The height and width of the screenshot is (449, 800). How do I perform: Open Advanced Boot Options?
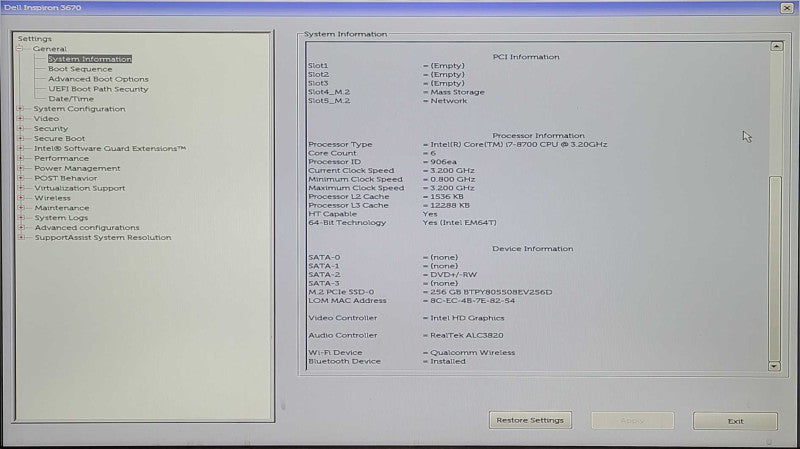[x=98, y=79]
